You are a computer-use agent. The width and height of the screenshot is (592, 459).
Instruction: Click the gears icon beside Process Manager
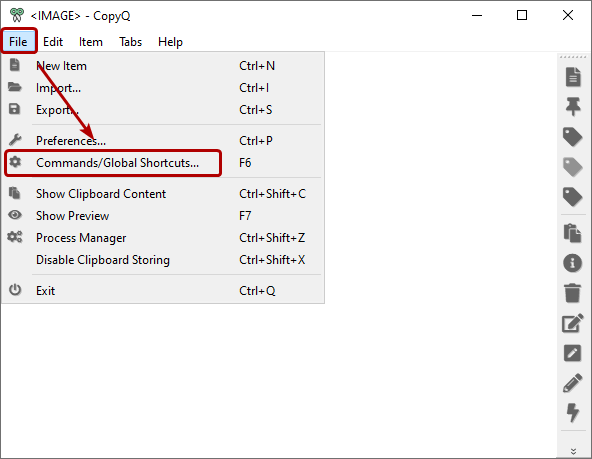point(15,237)
